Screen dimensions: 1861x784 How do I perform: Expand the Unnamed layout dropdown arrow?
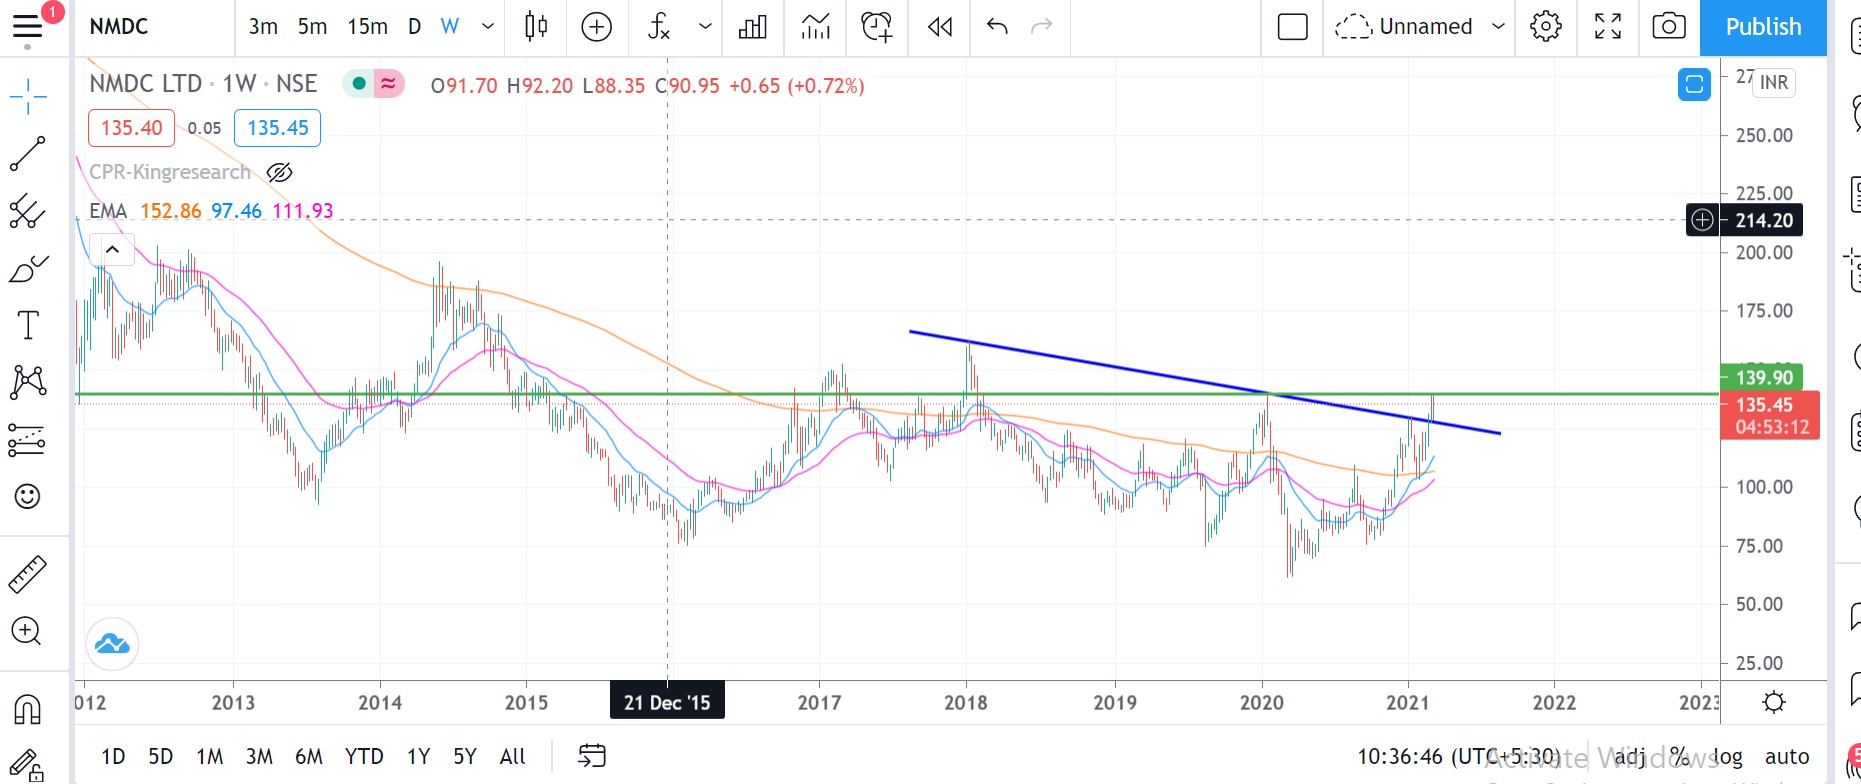point(1498,27)
